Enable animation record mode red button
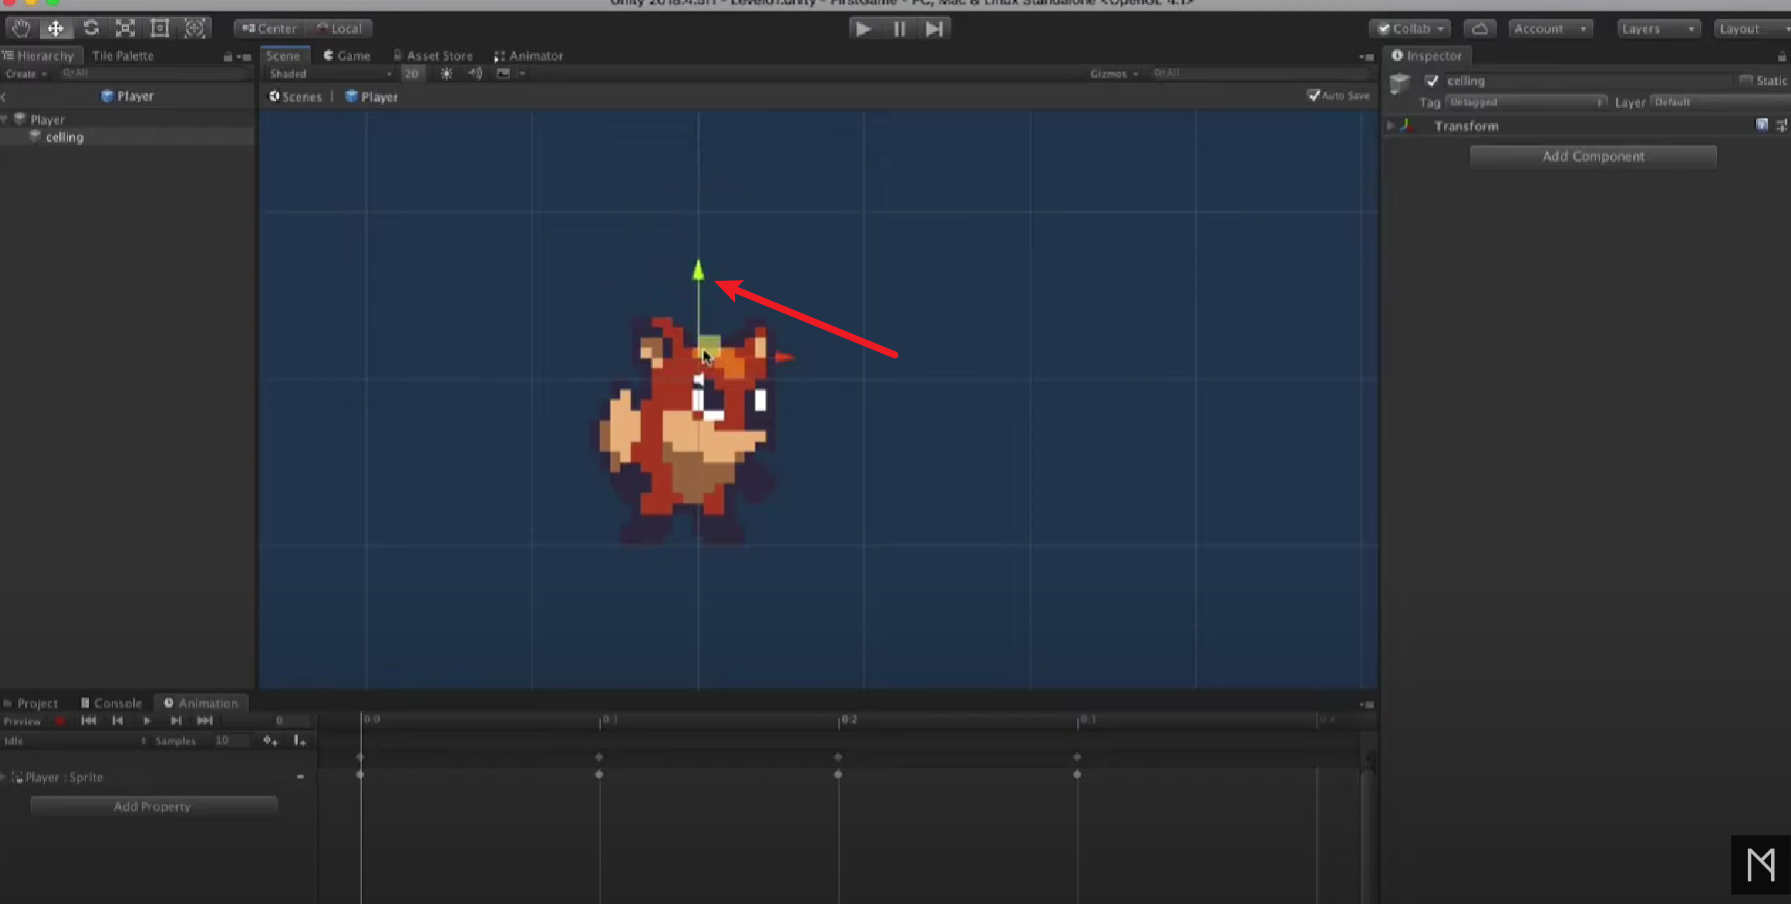 click(60, 721)
